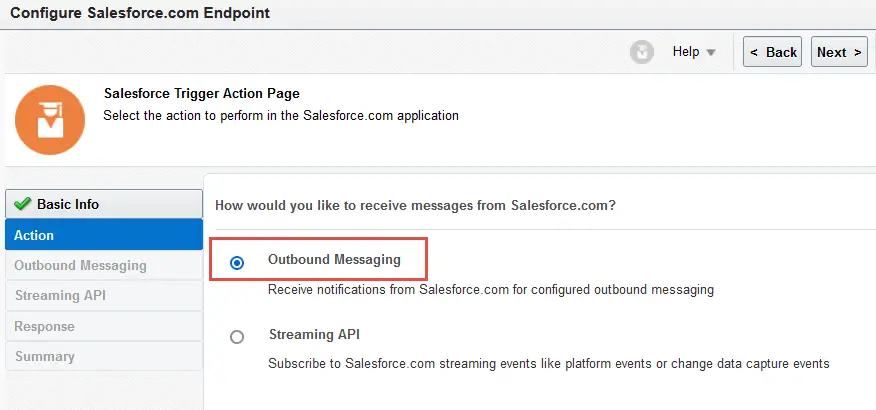This screenshot has width=876, height=410.
Task: Open the Basic Info step
Action: click(x=104, y=204)
